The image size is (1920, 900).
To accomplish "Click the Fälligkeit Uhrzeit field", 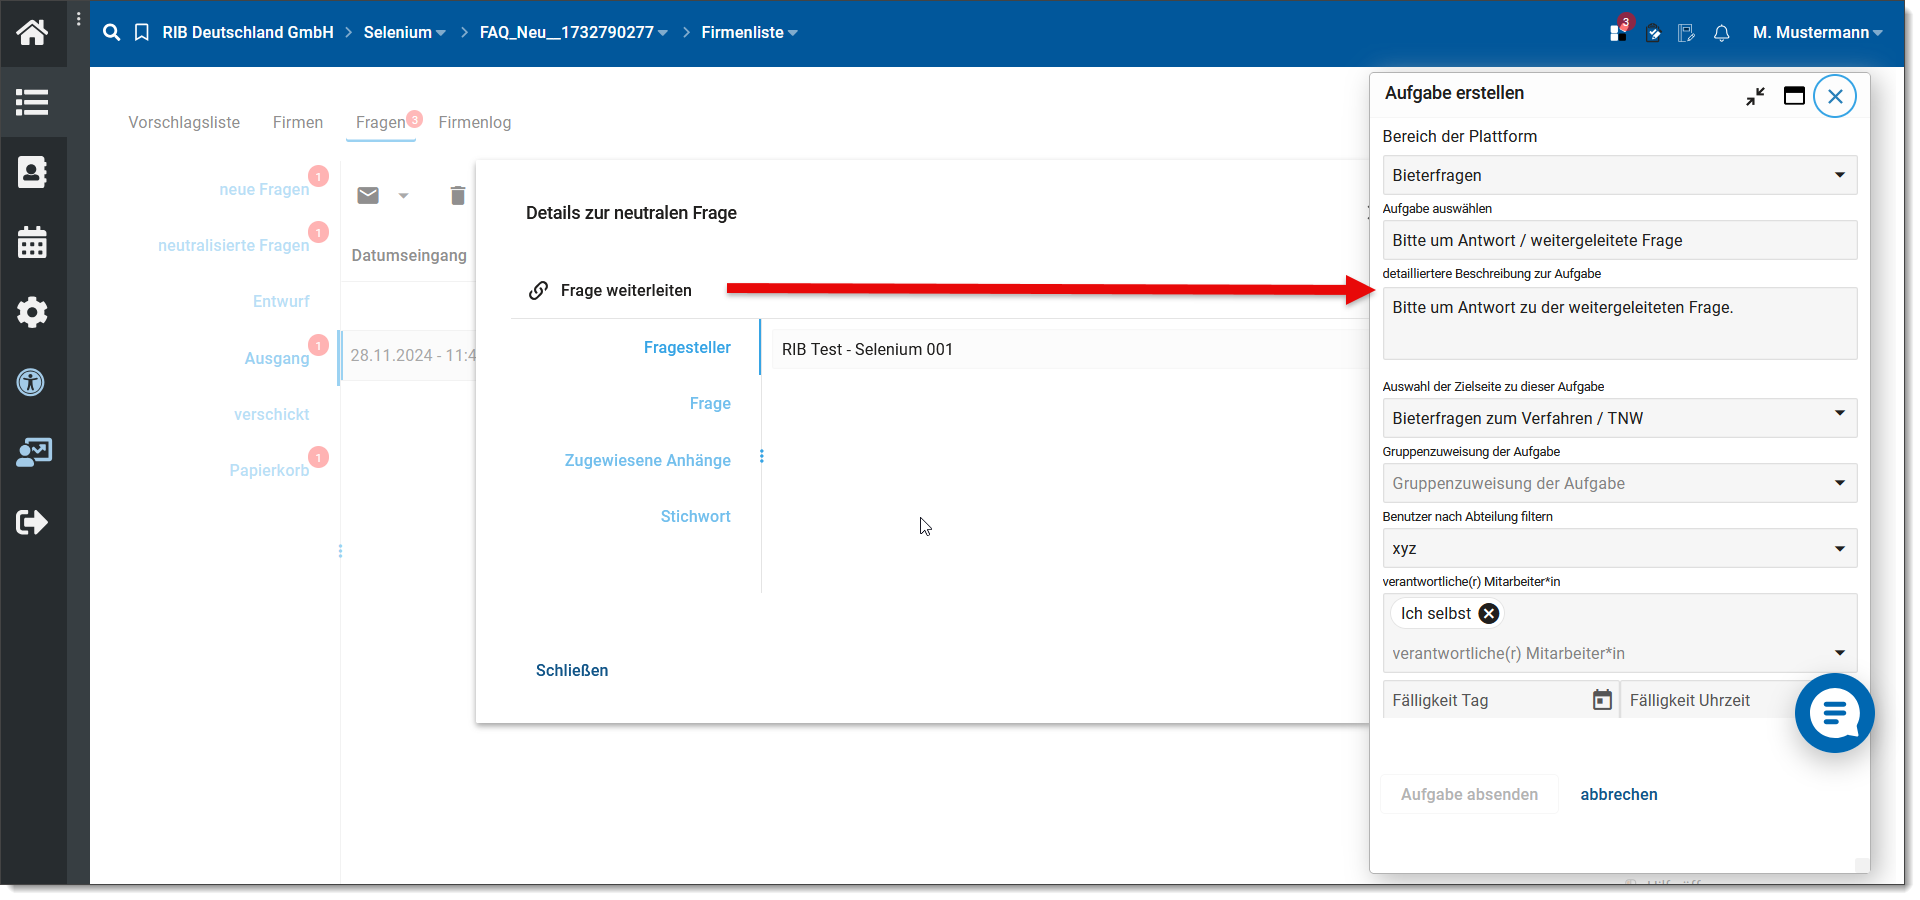I will click(1707, 700).
